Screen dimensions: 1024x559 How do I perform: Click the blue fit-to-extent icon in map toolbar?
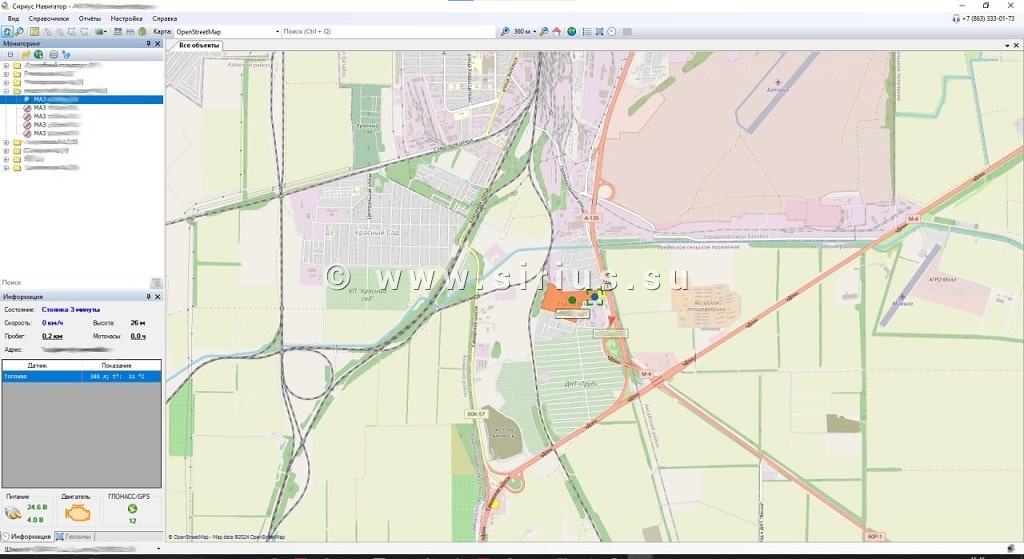pos(599,32)
